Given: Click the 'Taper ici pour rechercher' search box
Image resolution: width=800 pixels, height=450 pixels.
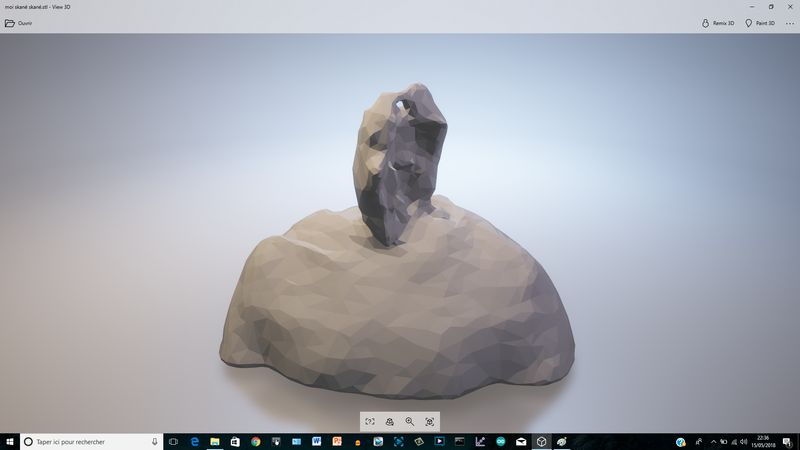Looking at the screenshot, I should 90,441.
